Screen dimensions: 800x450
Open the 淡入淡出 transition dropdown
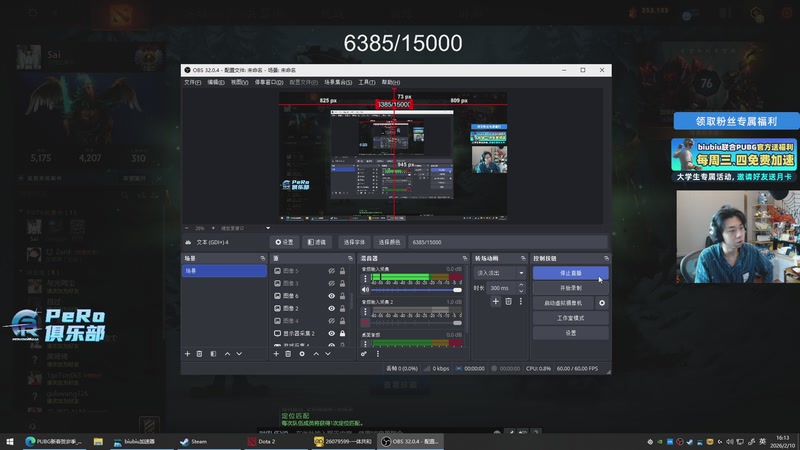click(499, 273)
